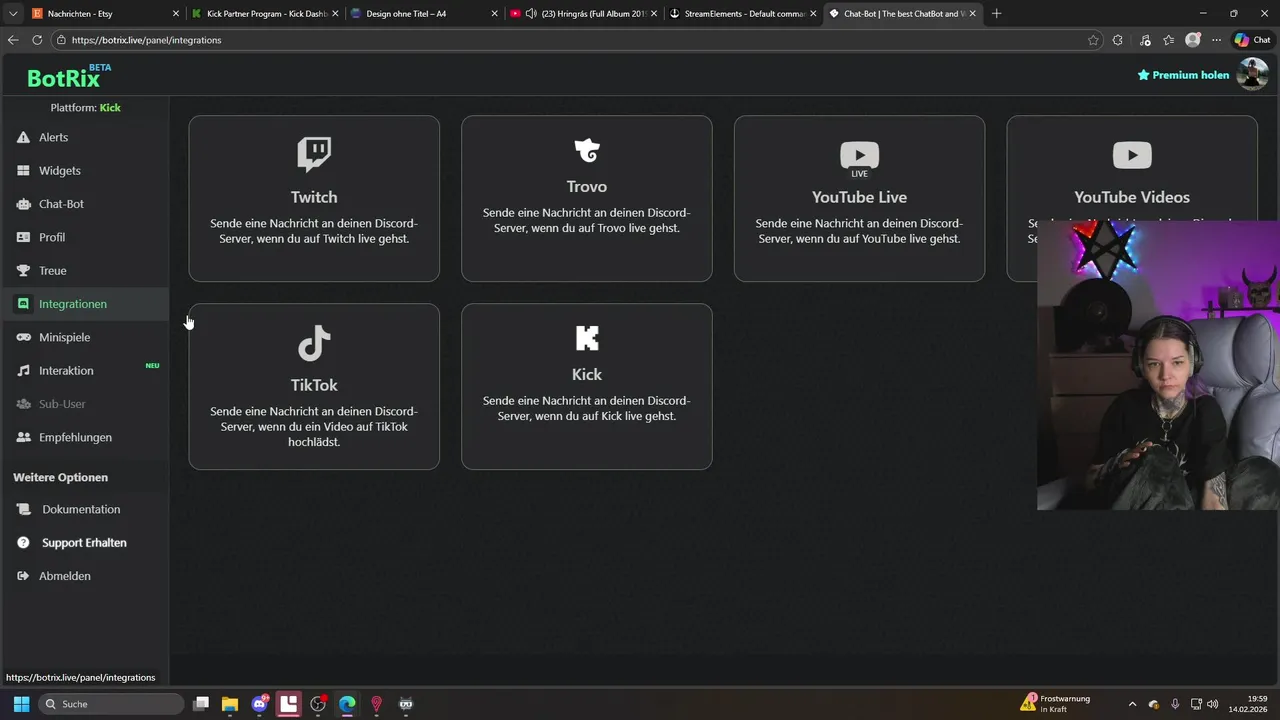1280x720 pixels.
Task: Open the volume control in tray
Action: pos(1212,704)
